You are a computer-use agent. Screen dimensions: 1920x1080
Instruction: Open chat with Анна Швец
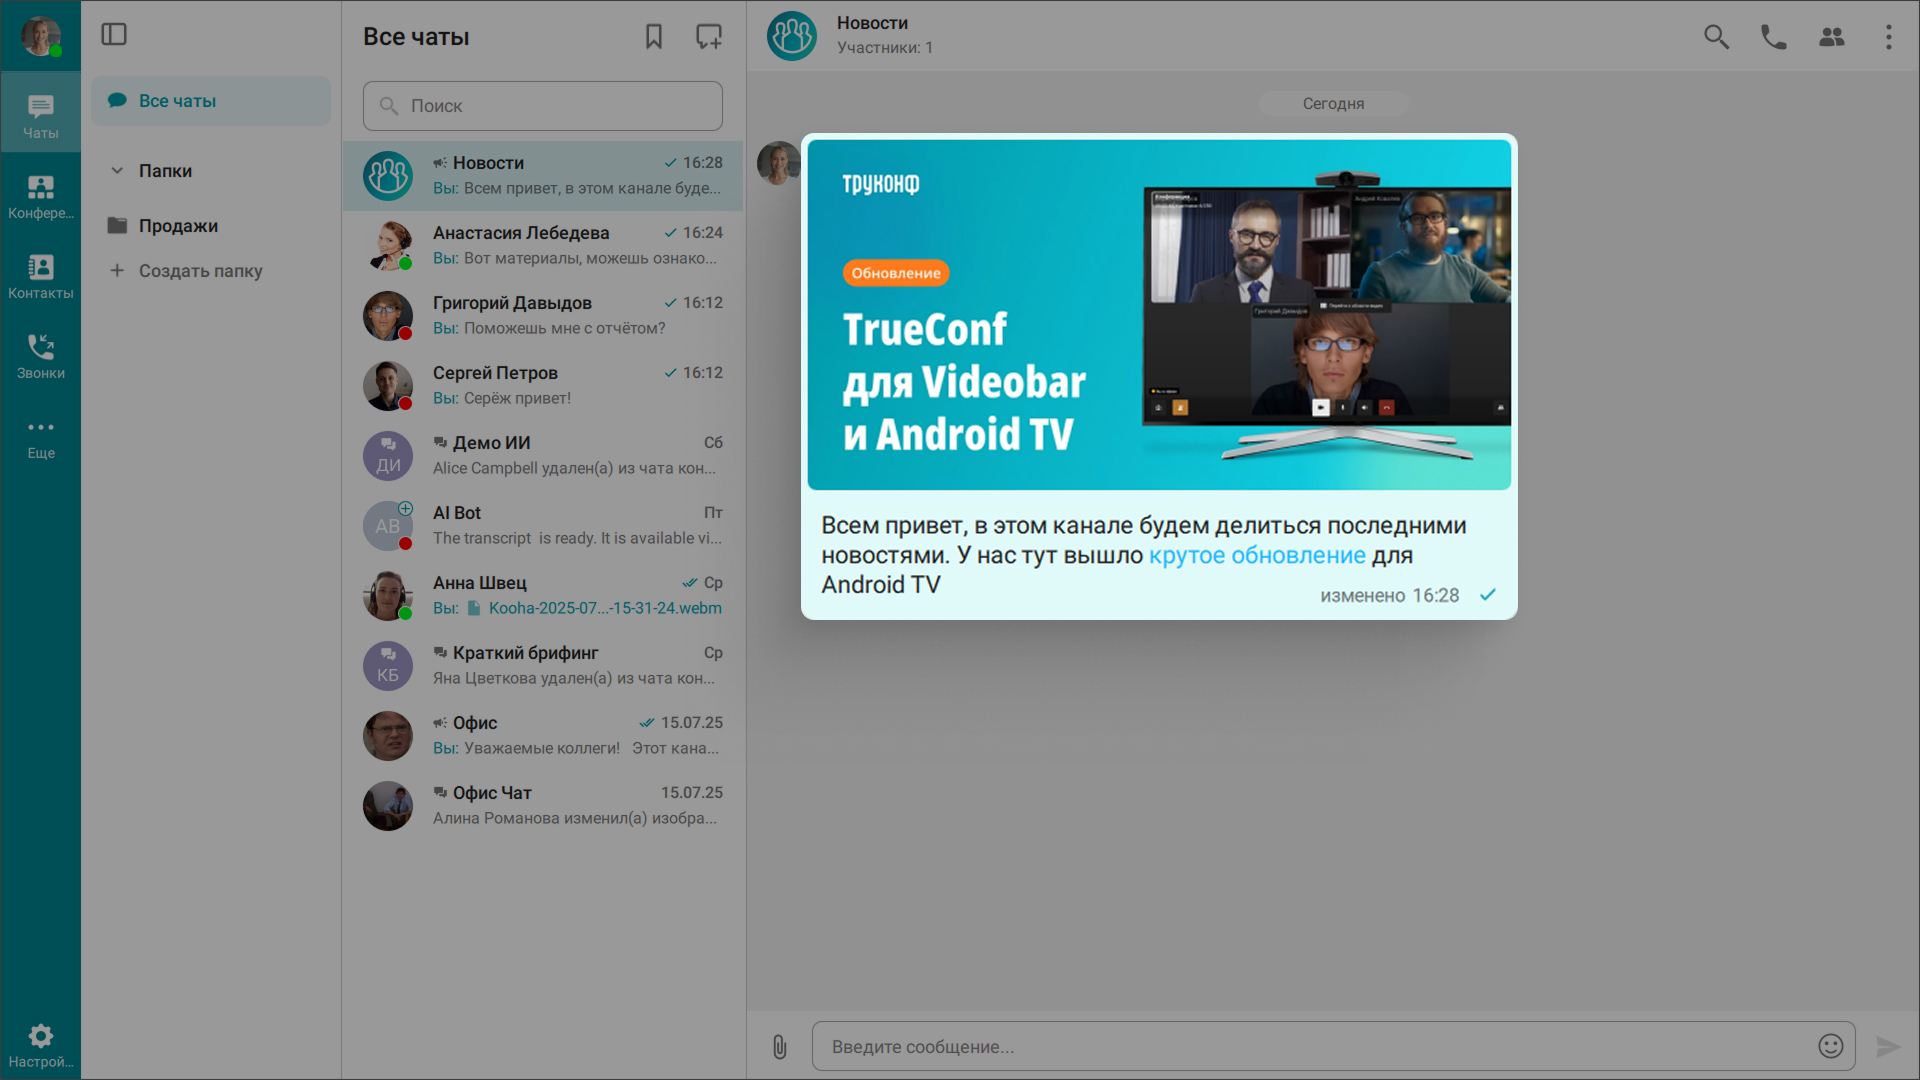click(543, 596)
